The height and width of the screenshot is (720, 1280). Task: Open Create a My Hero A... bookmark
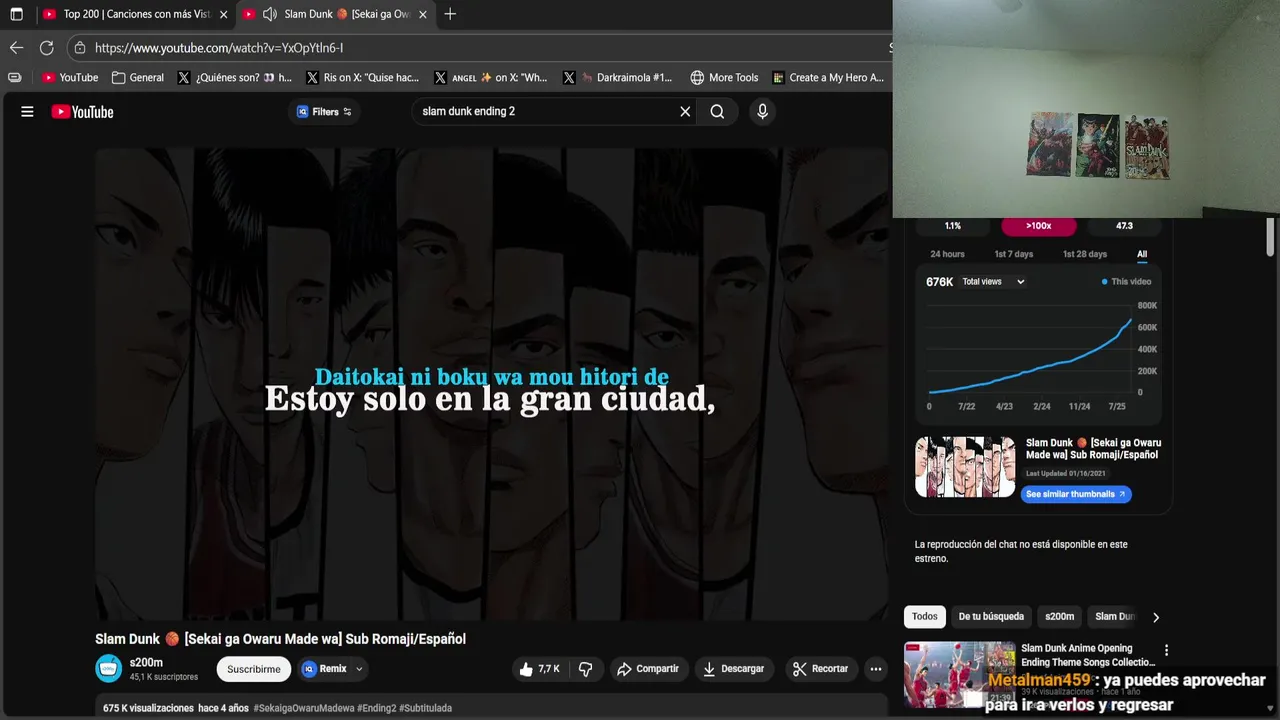[x=828, y=77]
